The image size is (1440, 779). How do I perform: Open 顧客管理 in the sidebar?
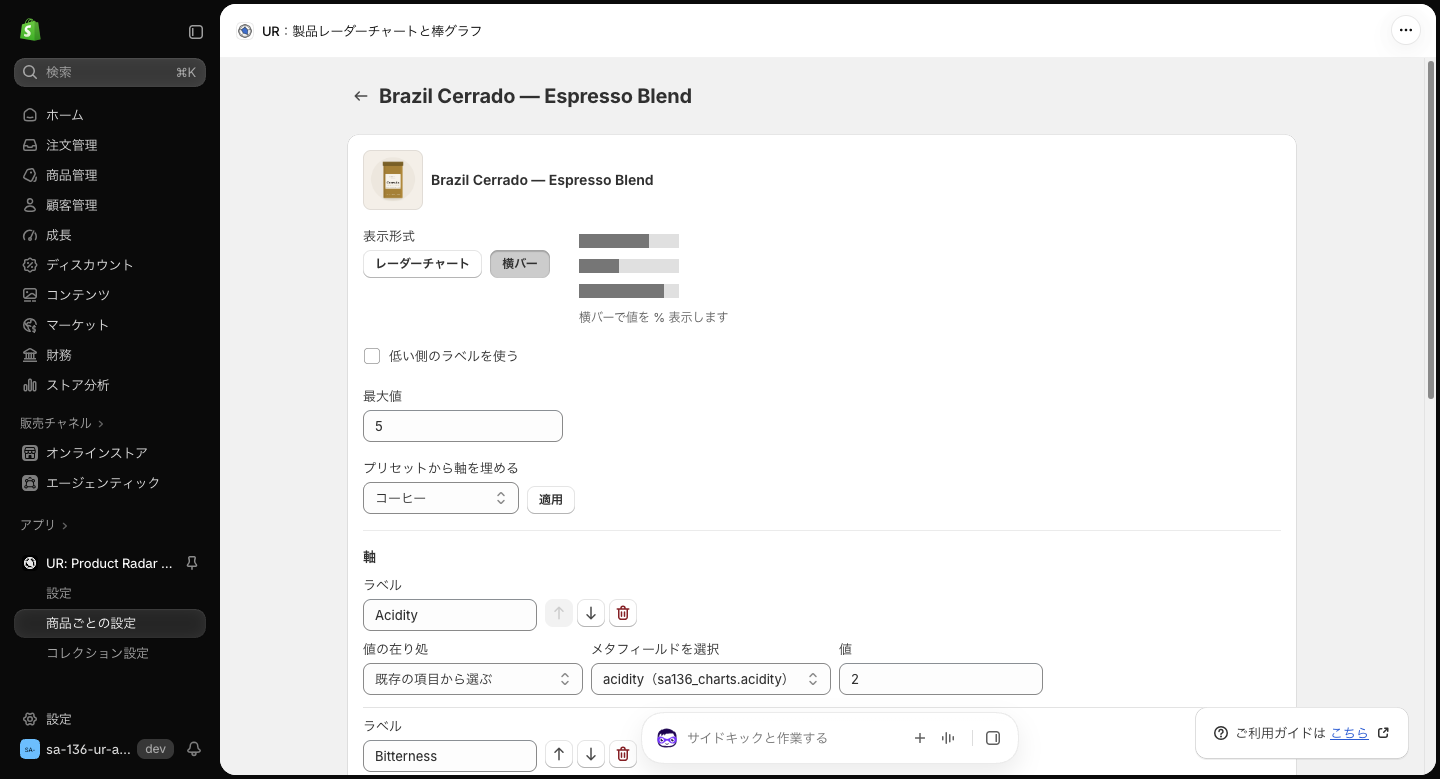tap(110, 205)
